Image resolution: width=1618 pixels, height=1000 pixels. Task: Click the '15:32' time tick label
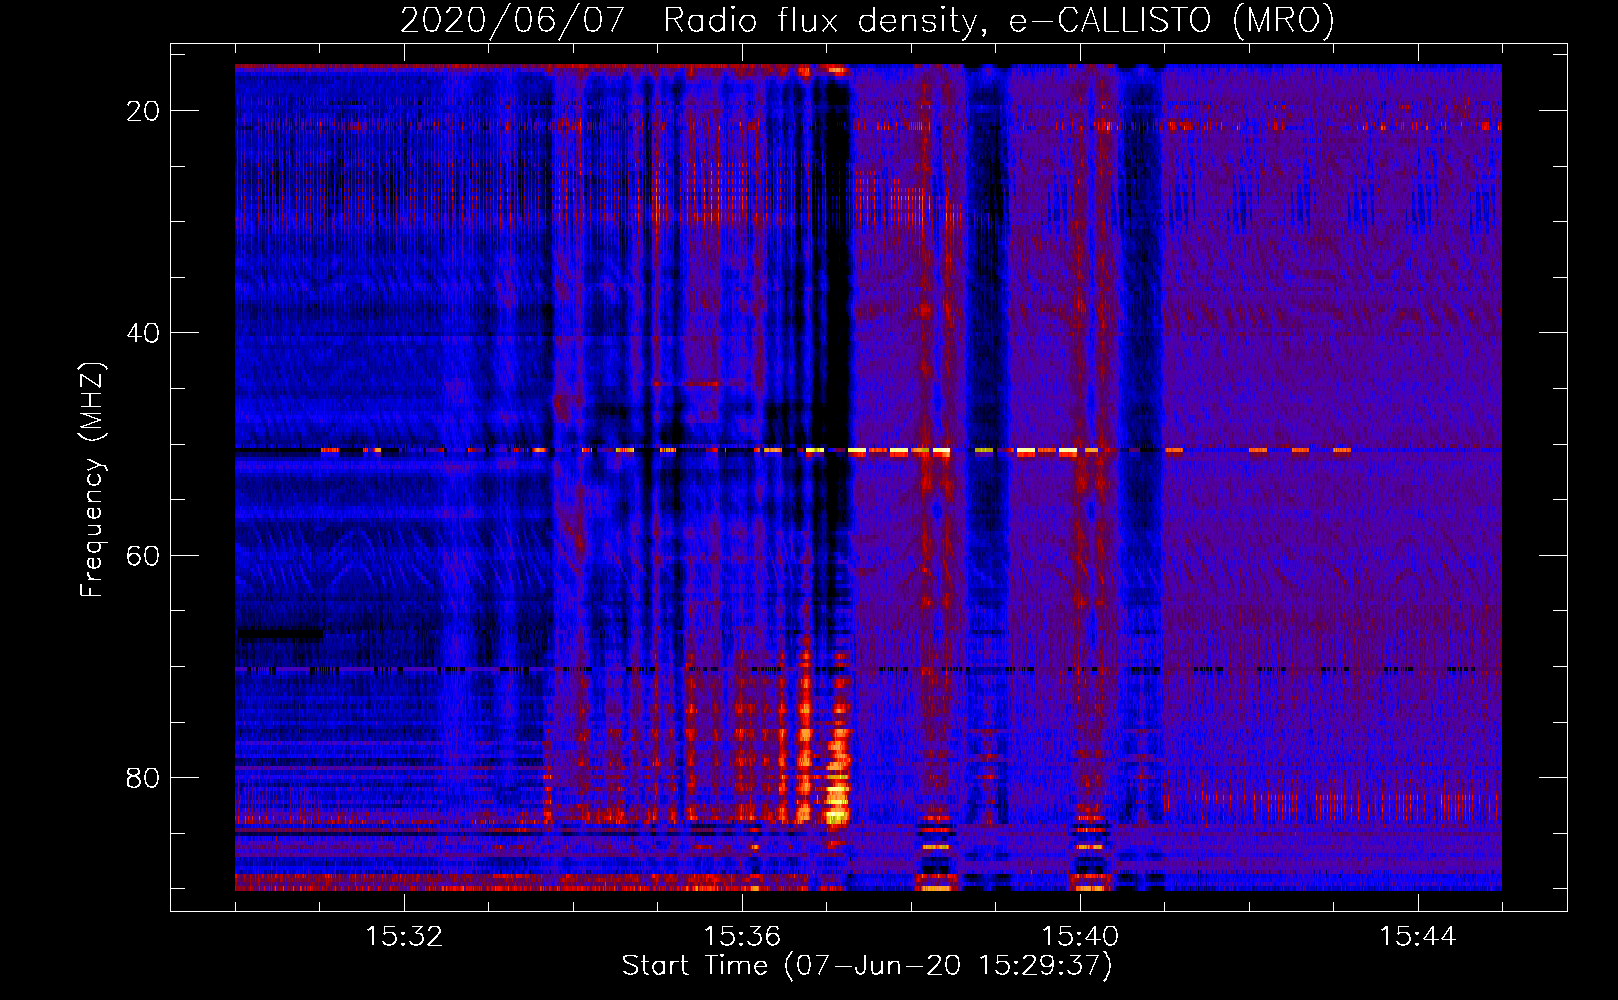(x=404, y=937)
